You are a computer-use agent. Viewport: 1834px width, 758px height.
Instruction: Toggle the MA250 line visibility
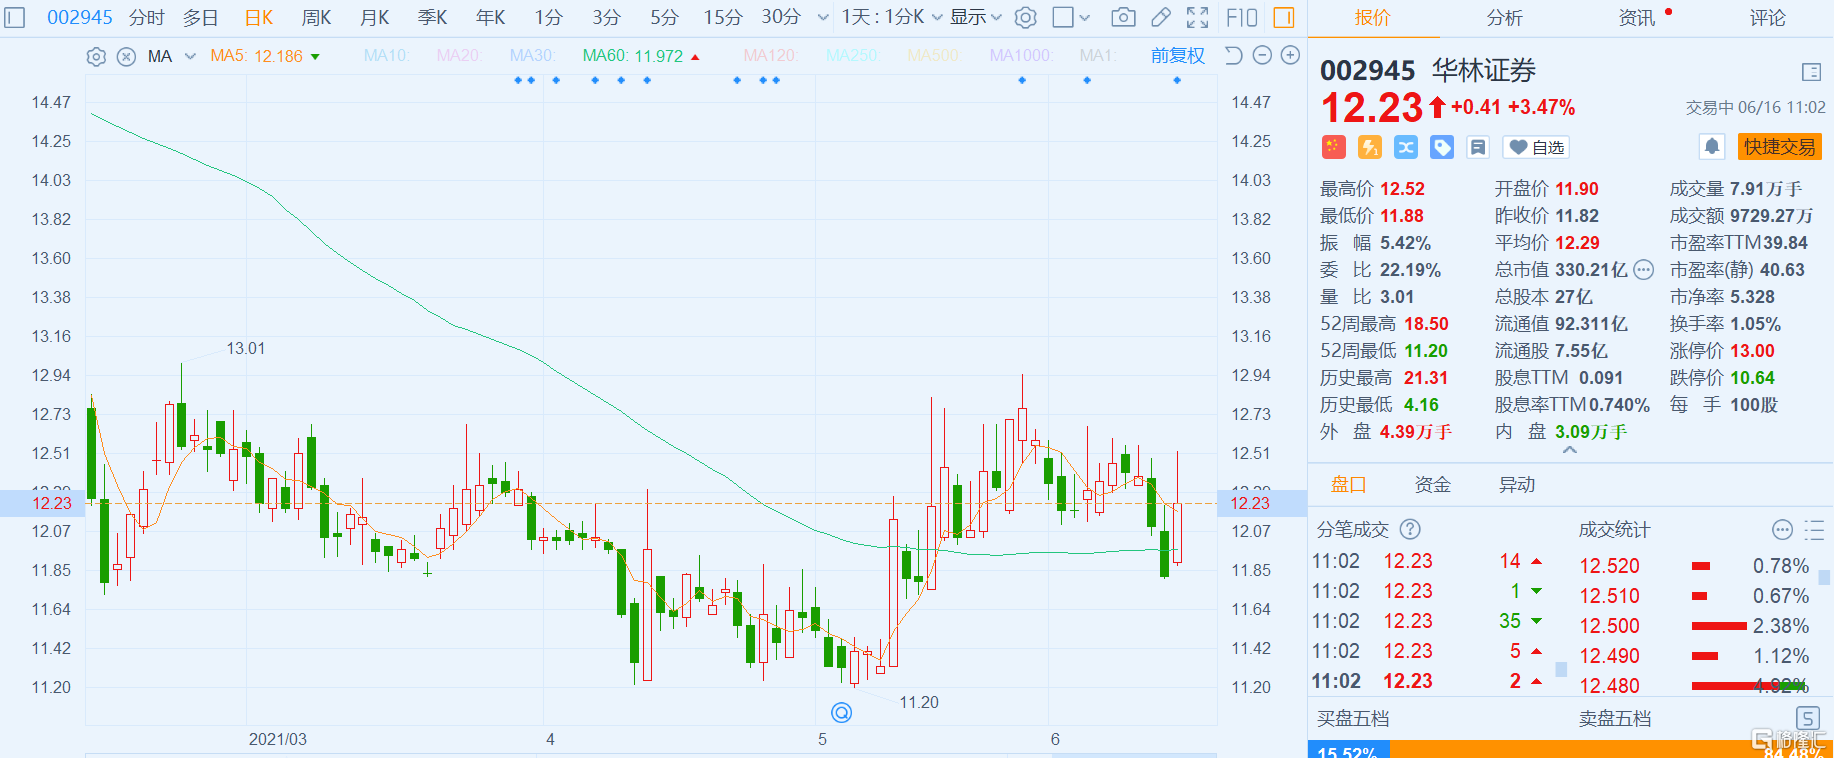click(853, 56)
